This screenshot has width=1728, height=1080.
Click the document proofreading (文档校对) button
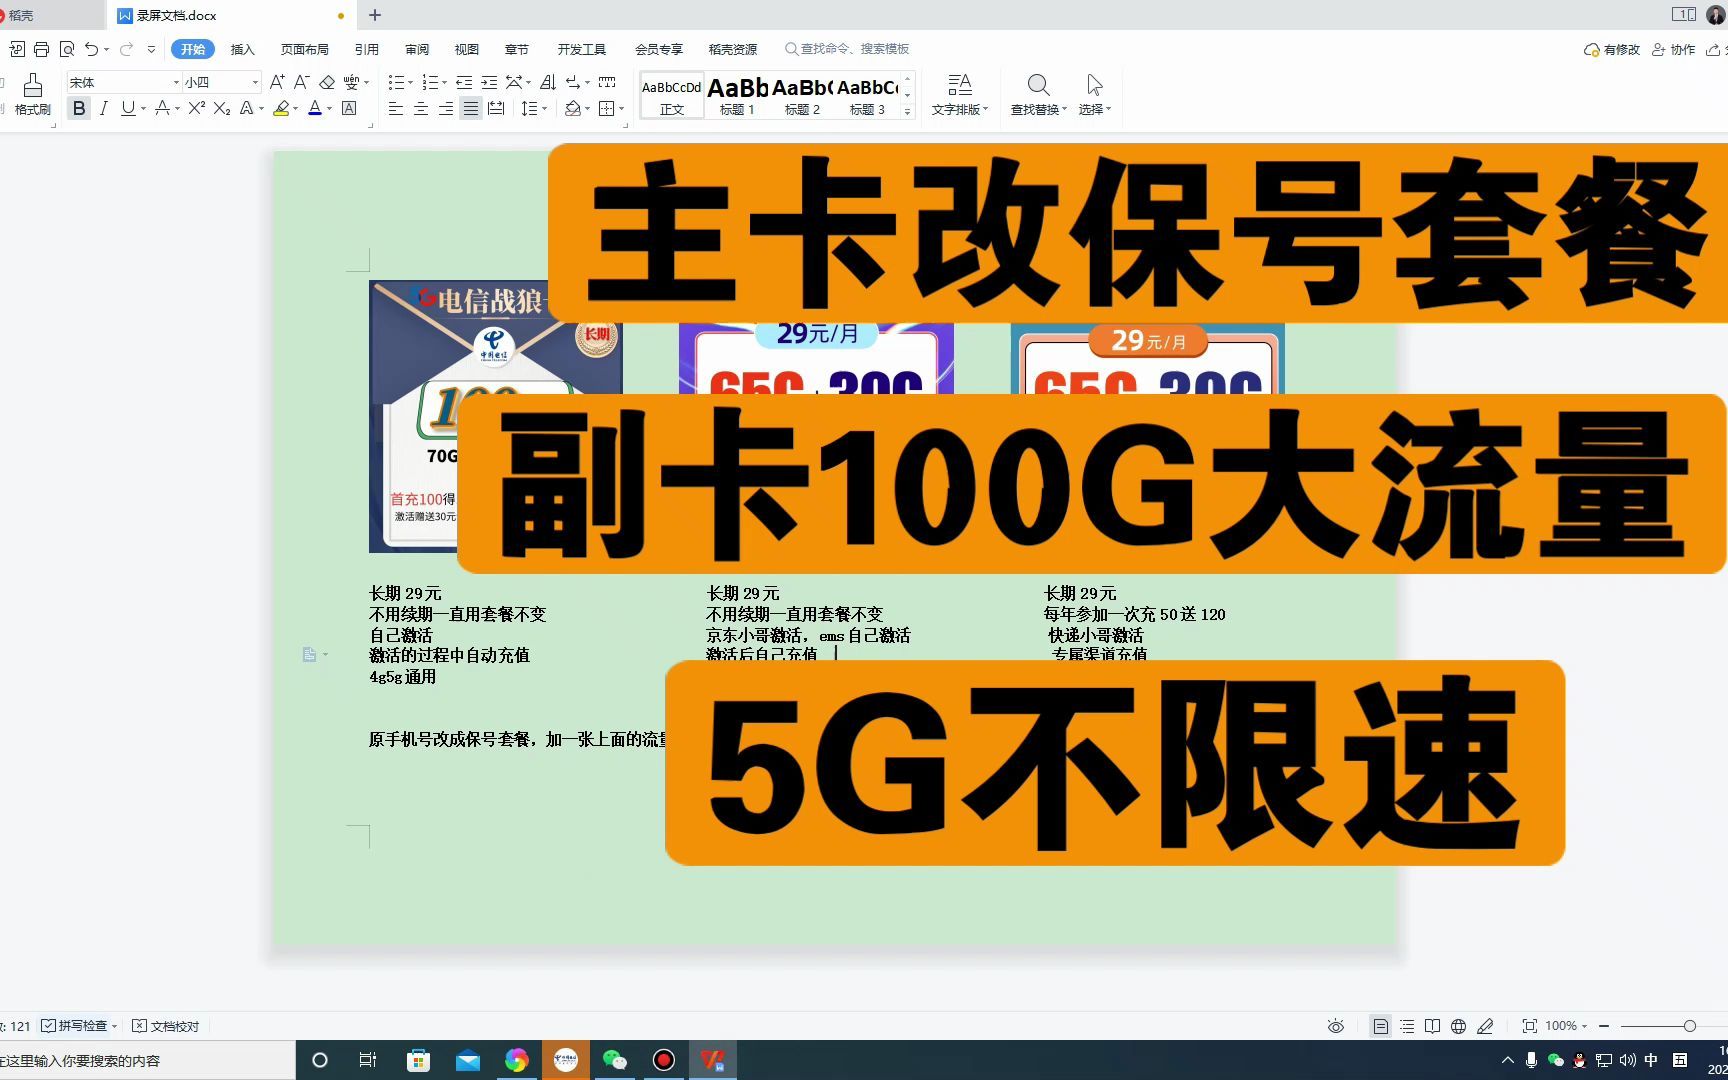coord(166,1026)
